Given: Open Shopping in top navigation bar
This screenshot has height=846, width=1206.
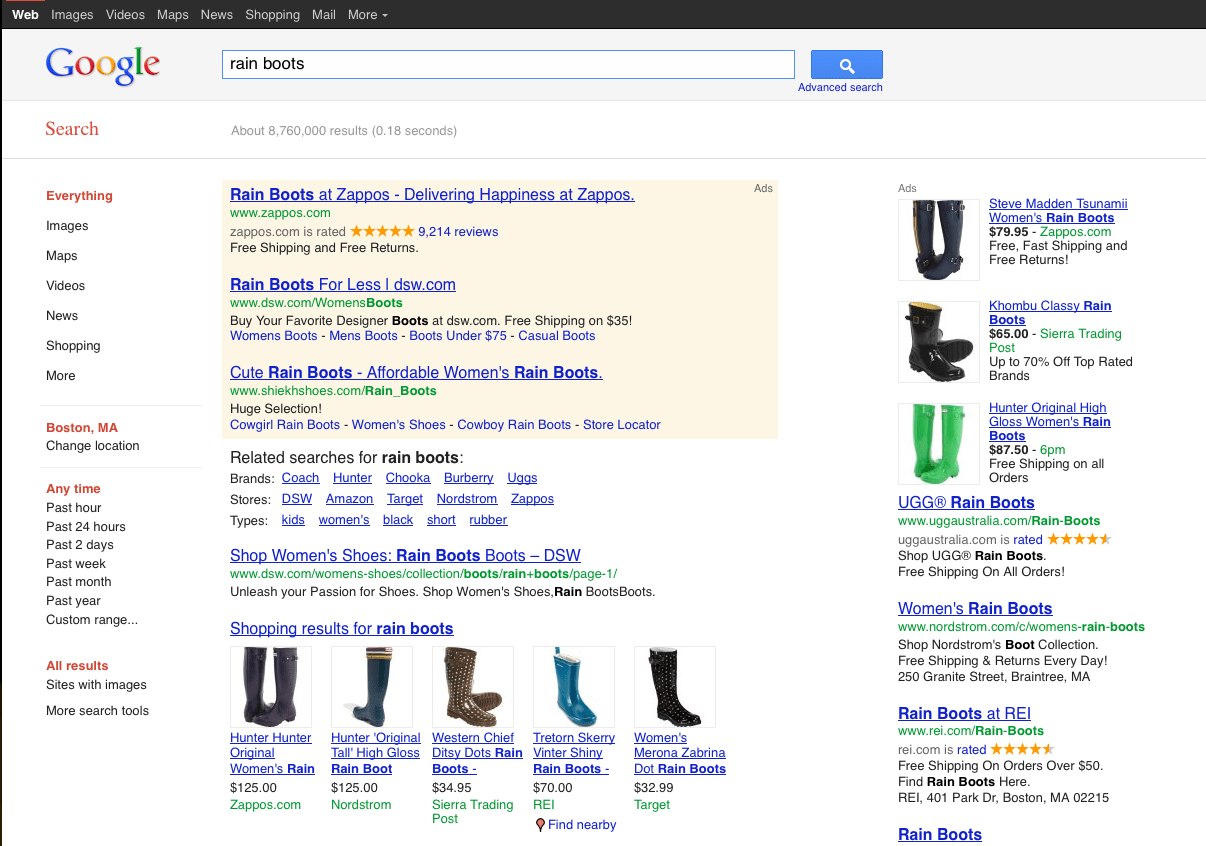Looking at the screenshot, I should [x=272, y=15].
